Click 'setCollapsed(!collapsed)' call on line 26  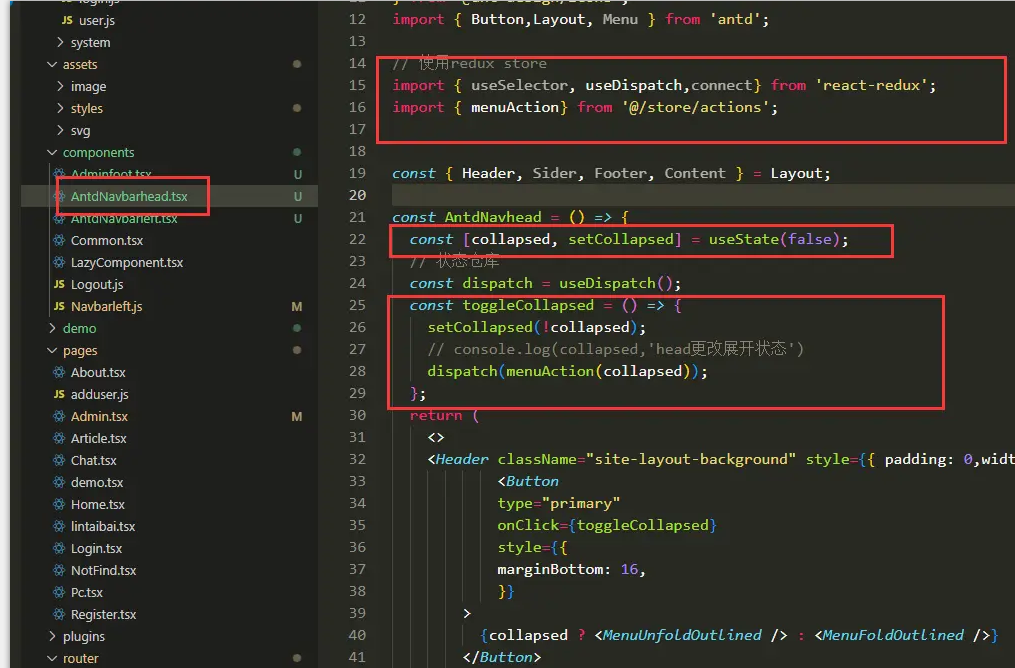click(532, 328)
